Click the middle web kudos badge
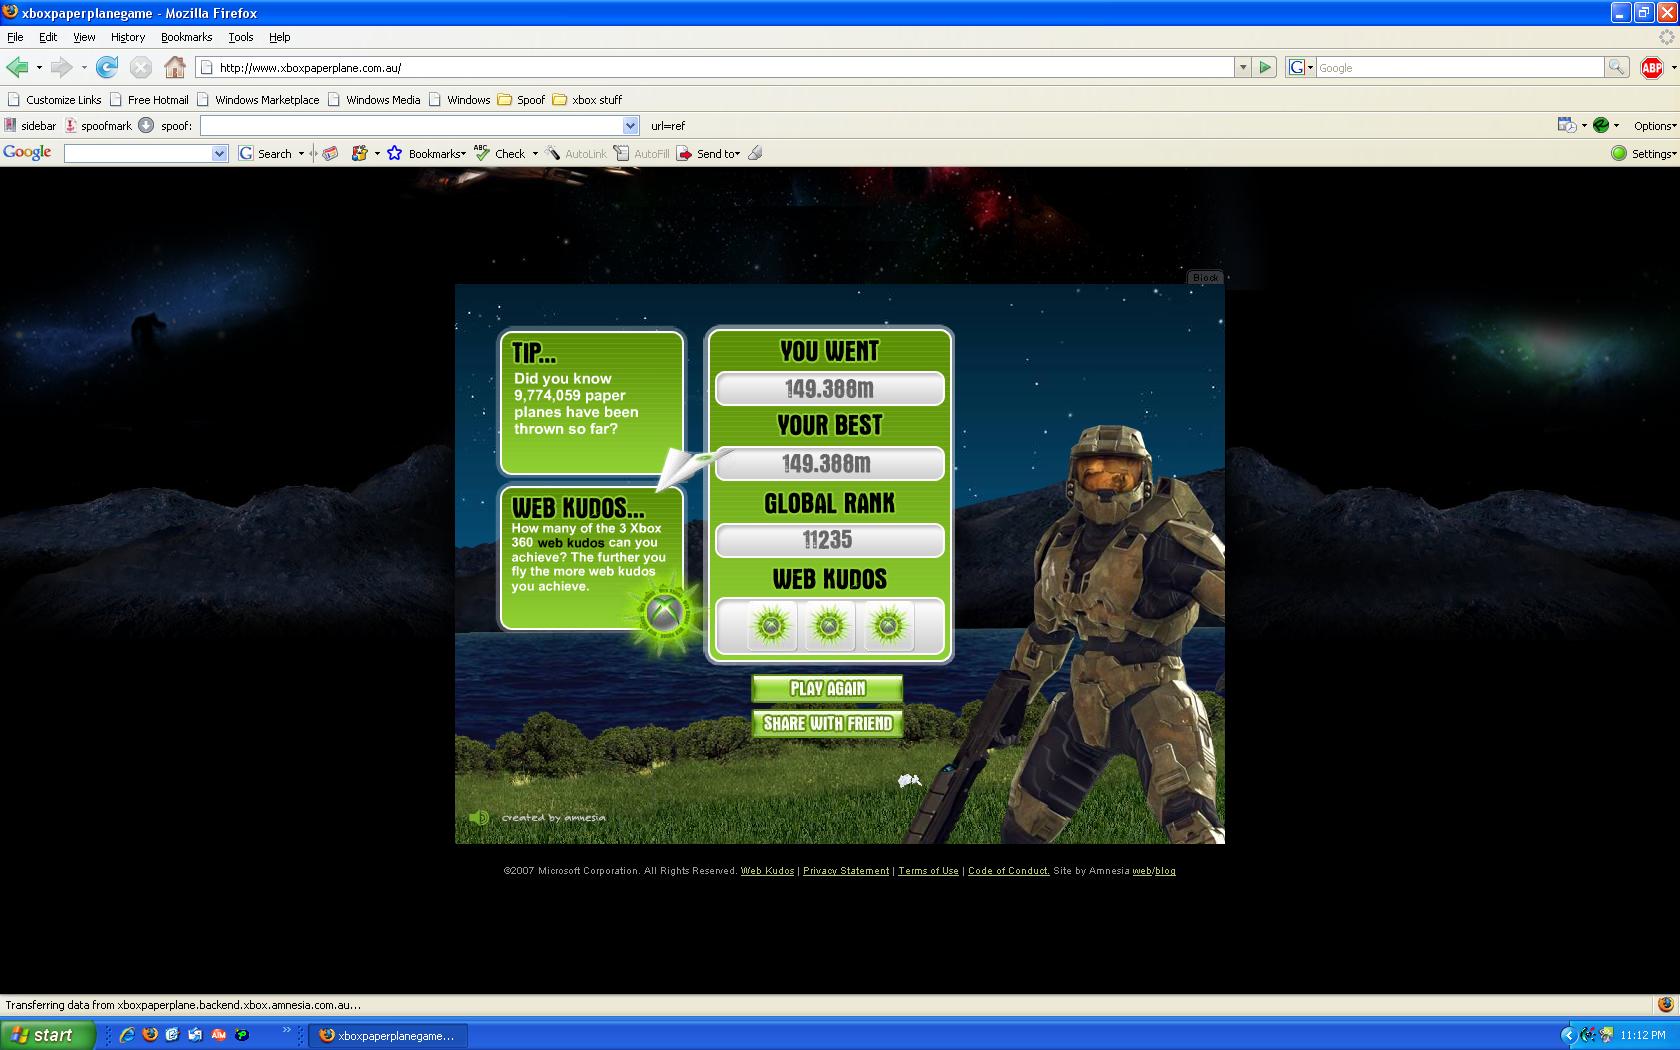This screenshot has height=1050, width=1680. pos(829,626)
